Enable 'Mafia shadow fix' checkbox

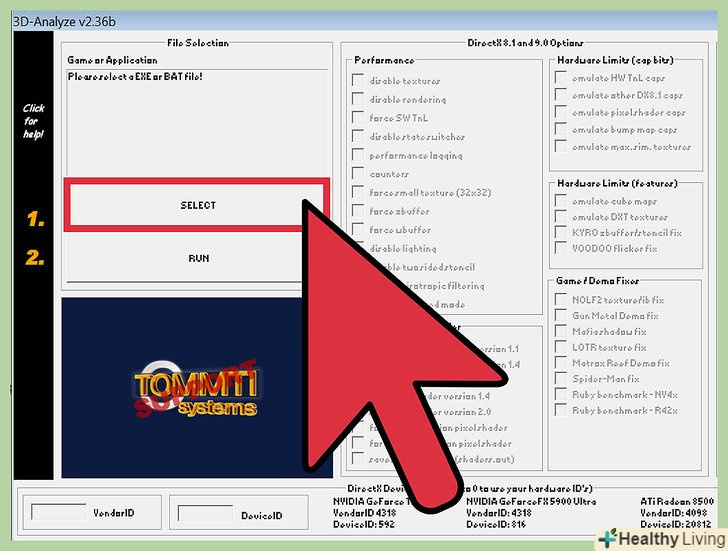coord(561,331)
